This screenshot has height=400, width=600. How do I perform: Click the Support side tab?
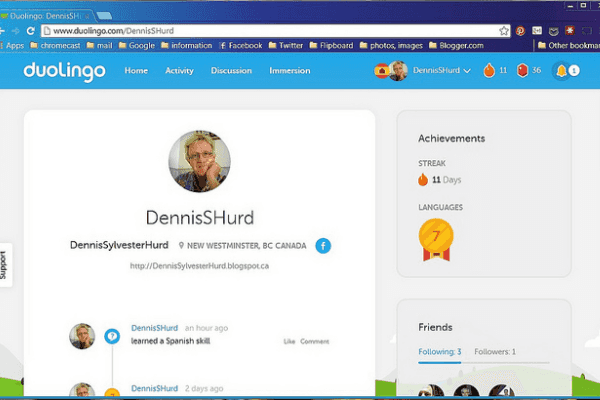coord(4,265)
